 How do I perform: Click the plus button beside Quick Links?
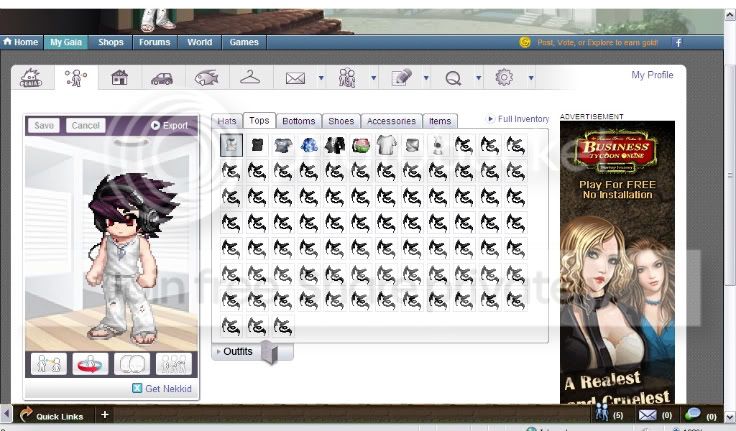pos(105,415)
